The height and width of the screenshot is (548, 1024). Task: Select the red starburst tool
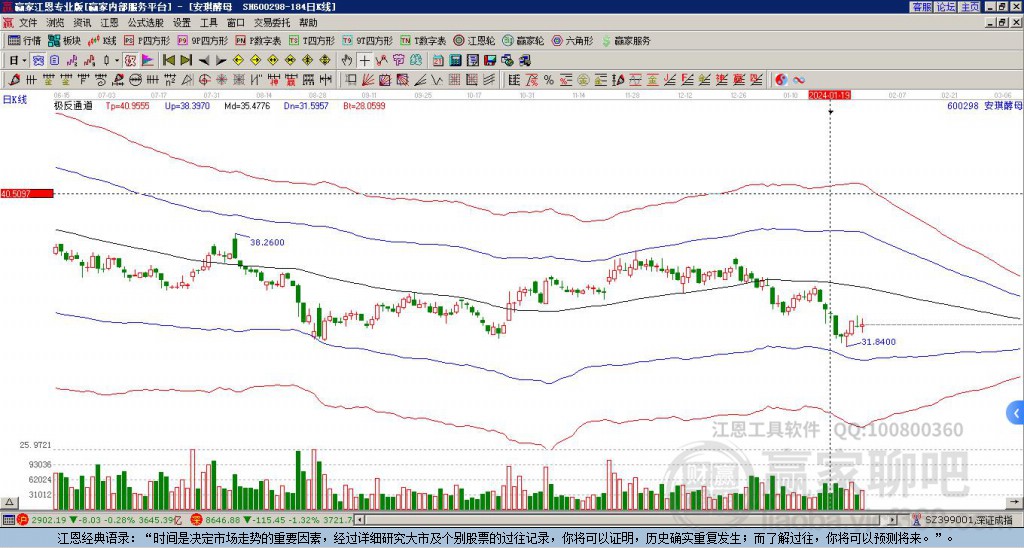click(222, 80)
